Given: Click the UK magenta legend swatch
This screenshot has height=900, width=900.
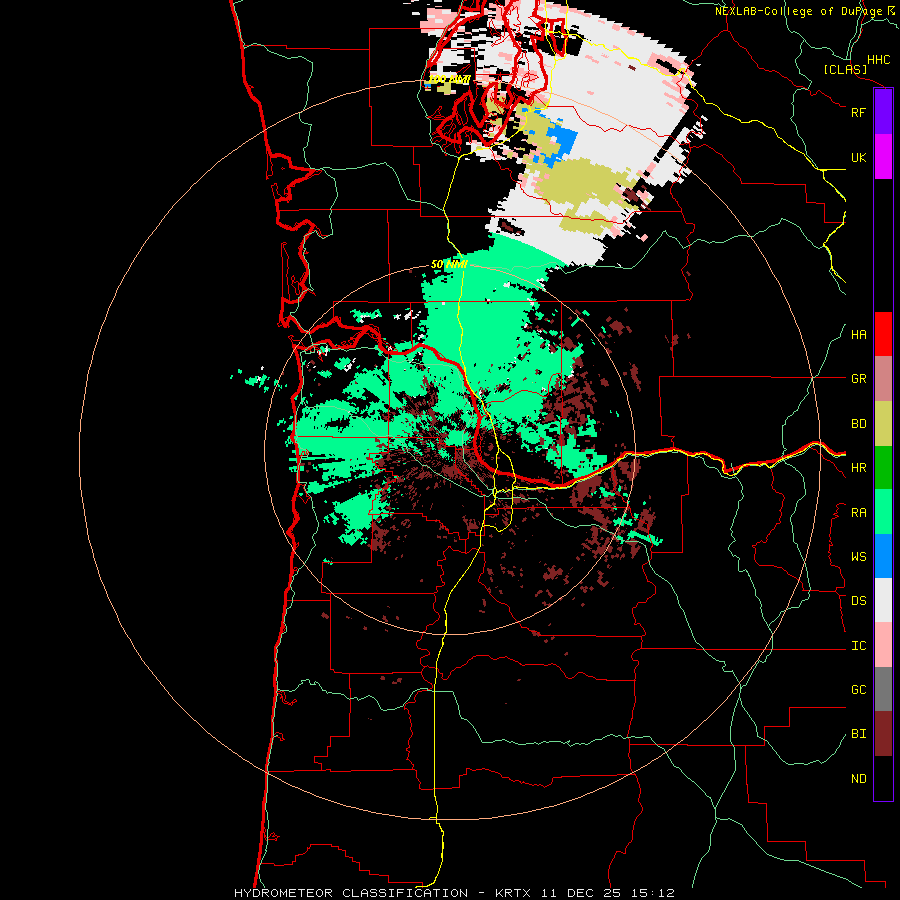Looking at the screenshot, I should 883,157.
